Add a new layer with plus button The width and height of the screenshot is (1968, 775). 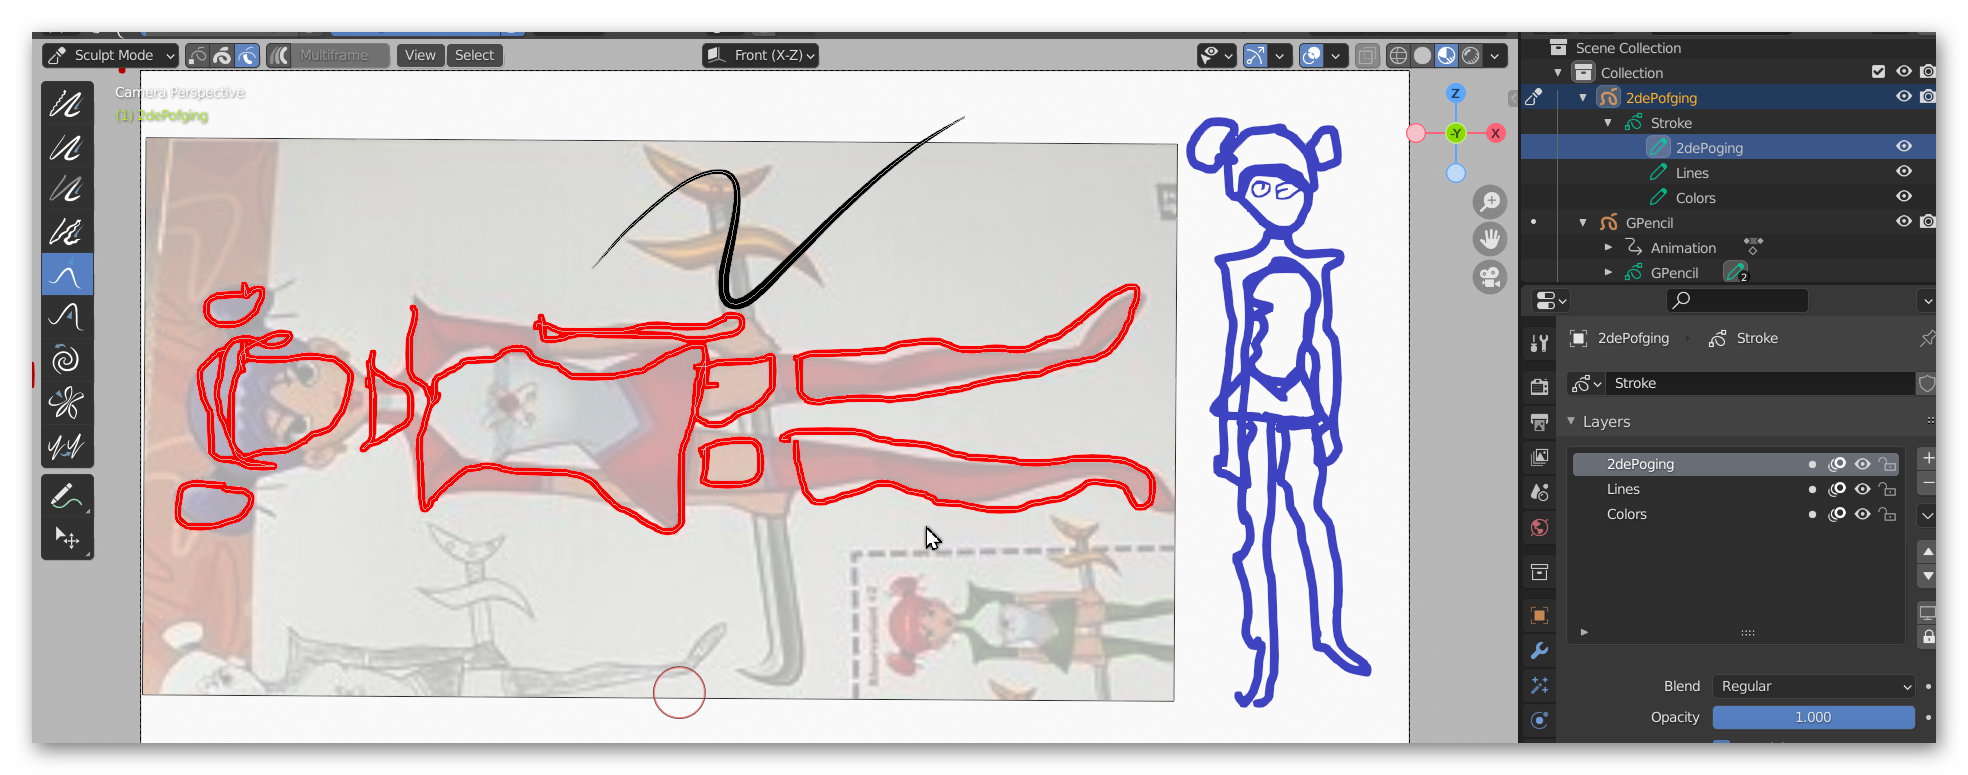1927,458
